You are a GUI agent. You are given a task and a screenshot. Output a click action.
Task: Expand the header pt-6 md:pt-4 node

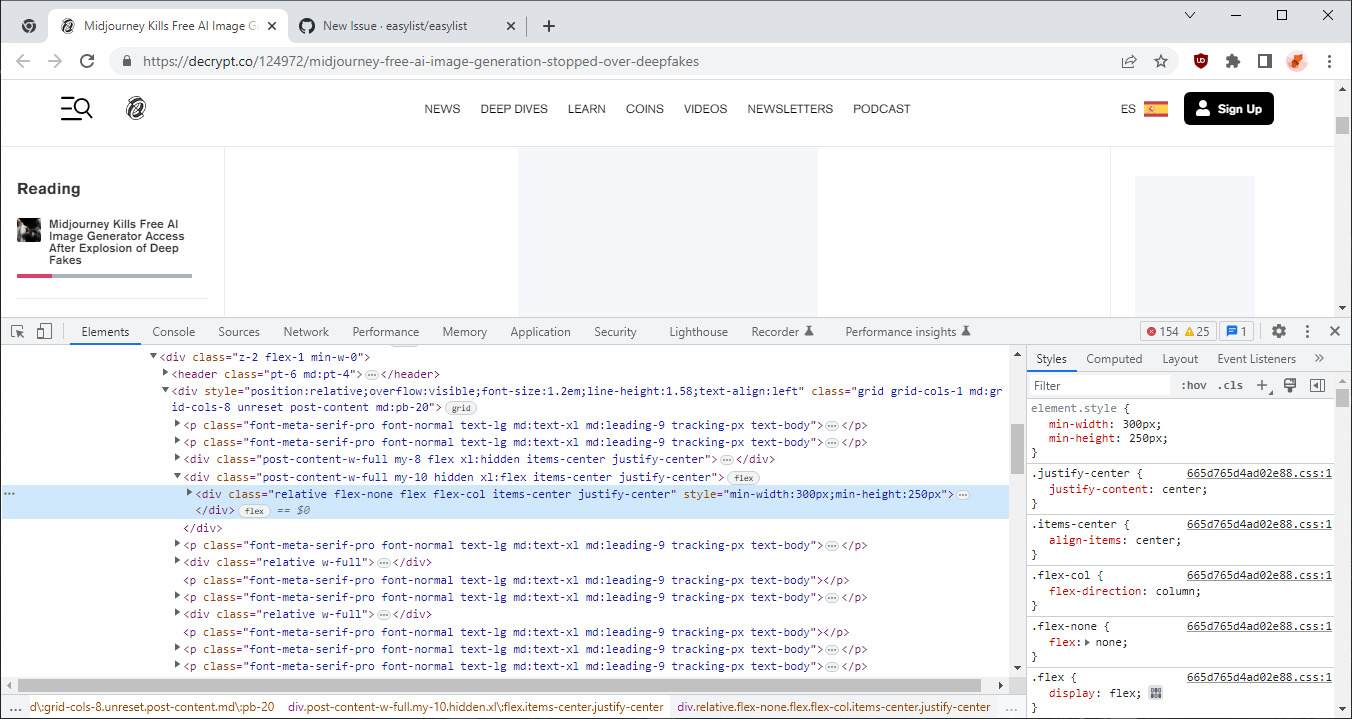[x=166, y=373]
